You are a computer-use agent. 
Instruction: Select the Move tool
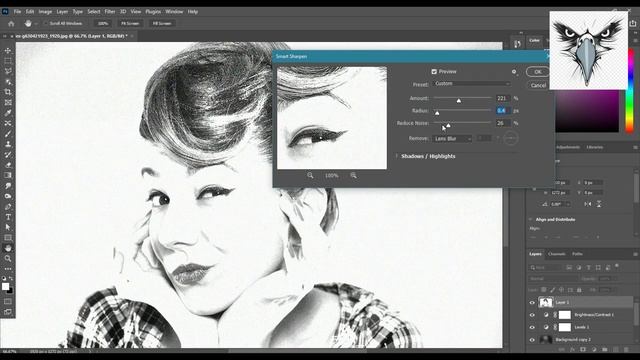pyautogui.click(x=8, y=51)
